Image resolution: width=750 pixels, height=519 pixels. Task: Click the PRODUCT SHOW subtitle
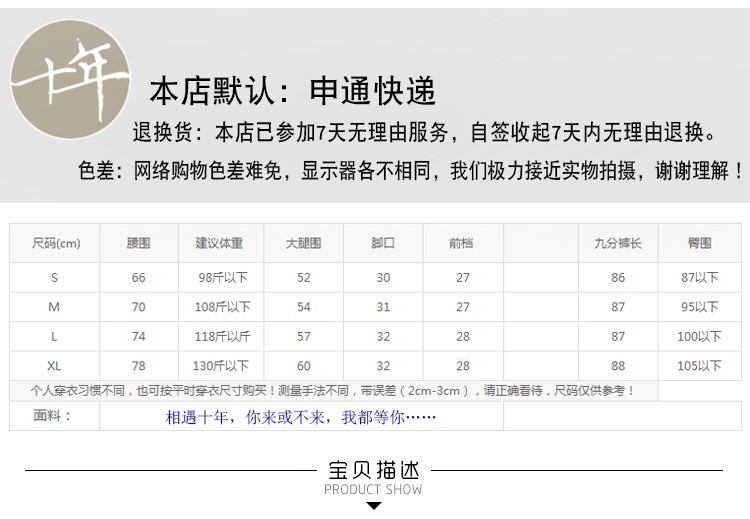tap(373, 490)
